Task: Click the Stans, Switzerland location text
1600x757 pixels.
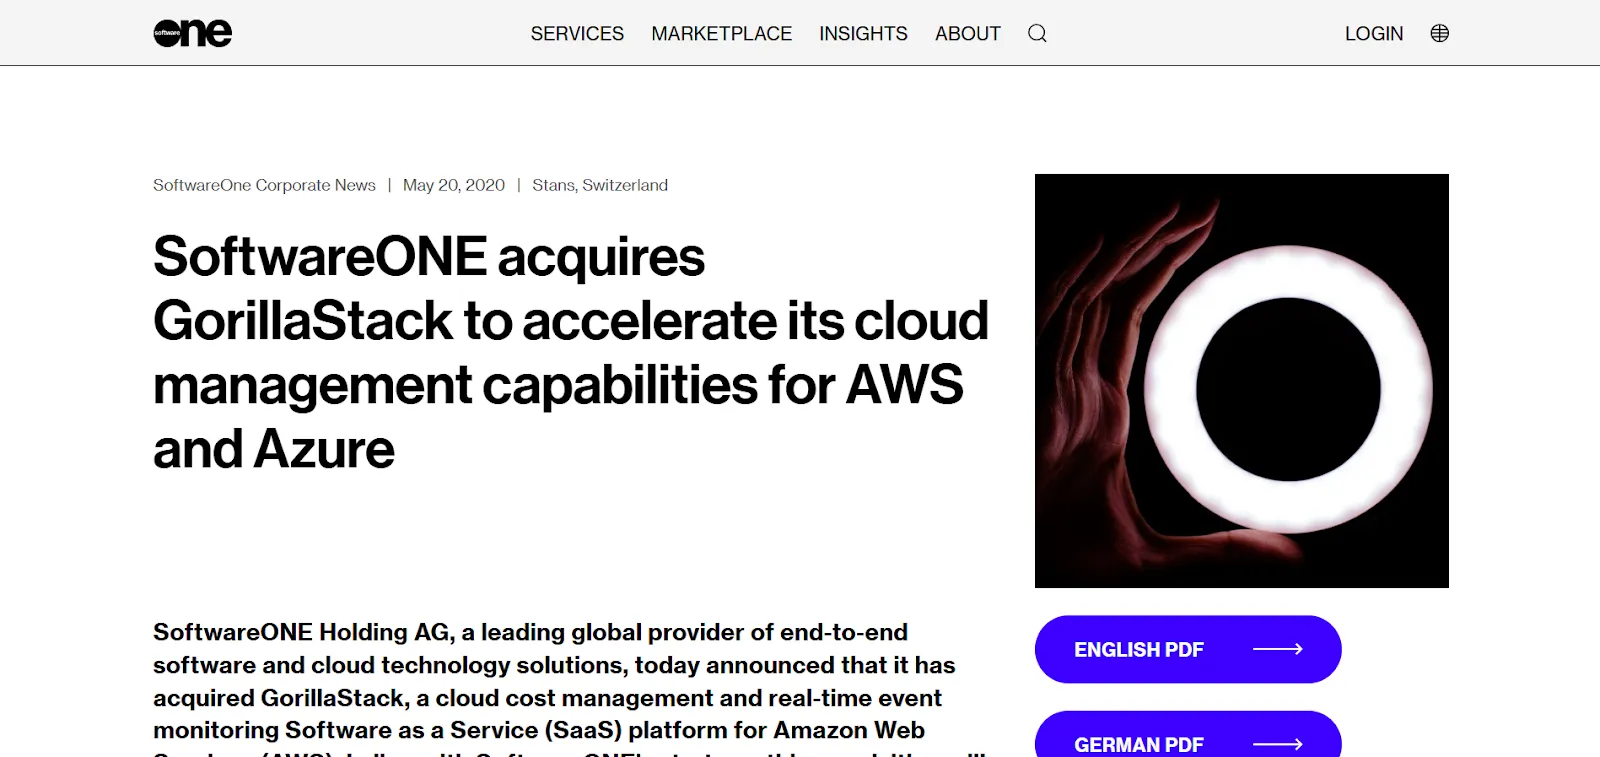Action: (x=600, y=185)
